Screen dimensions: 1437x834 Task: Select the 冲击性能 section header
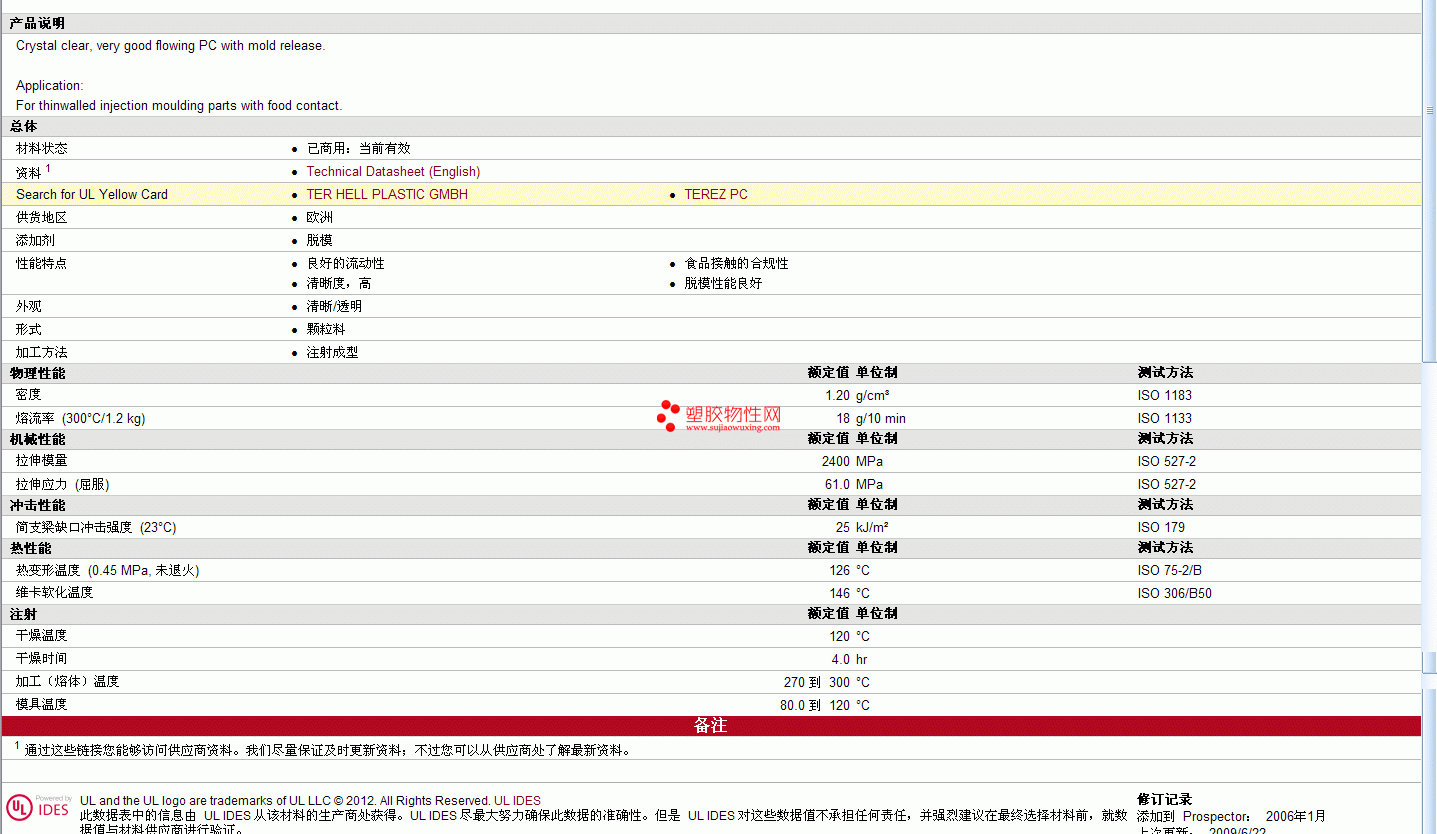(37, 505)
